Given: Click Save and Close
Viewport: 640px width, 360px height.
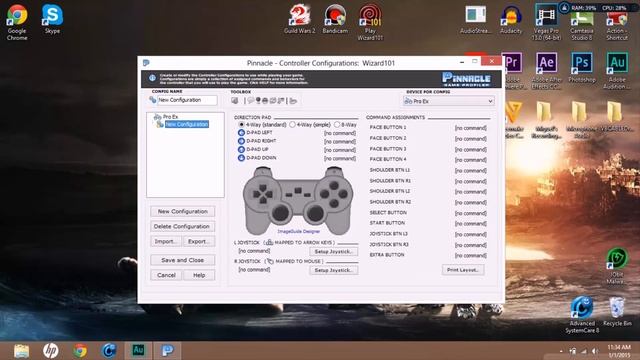Looking at the screenshot, I should 182,260.
